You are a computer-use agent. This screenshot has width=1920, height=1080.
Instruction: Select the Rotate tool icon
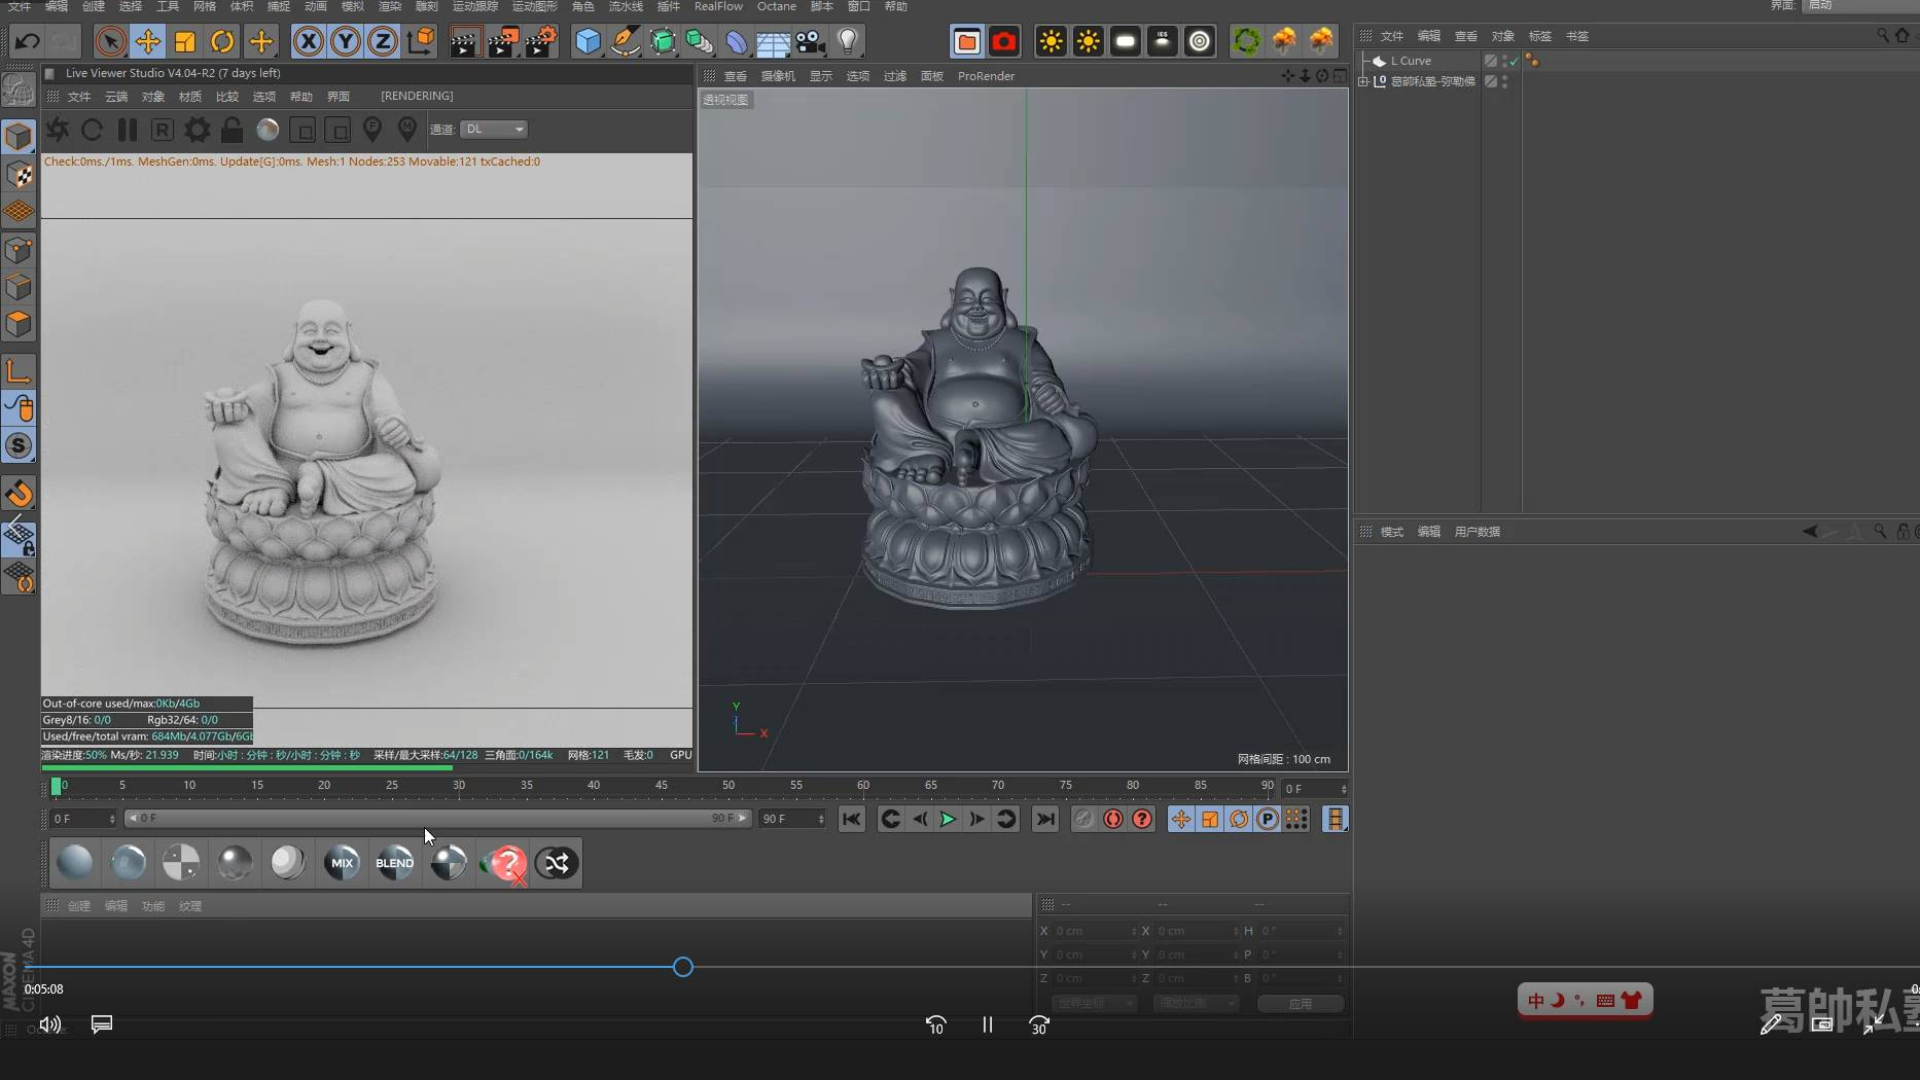[222, 41]
